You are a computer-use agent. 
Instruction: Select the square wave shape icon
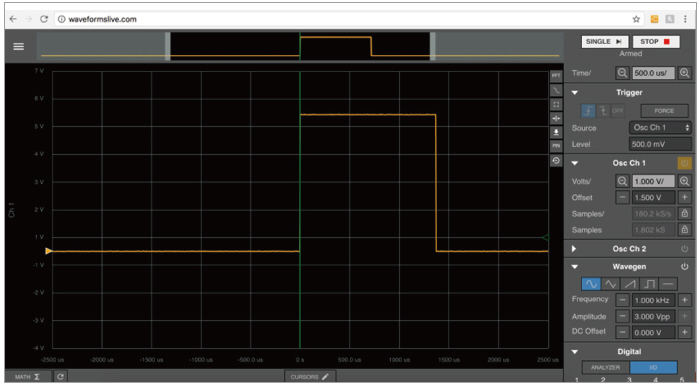pos(649,284)
